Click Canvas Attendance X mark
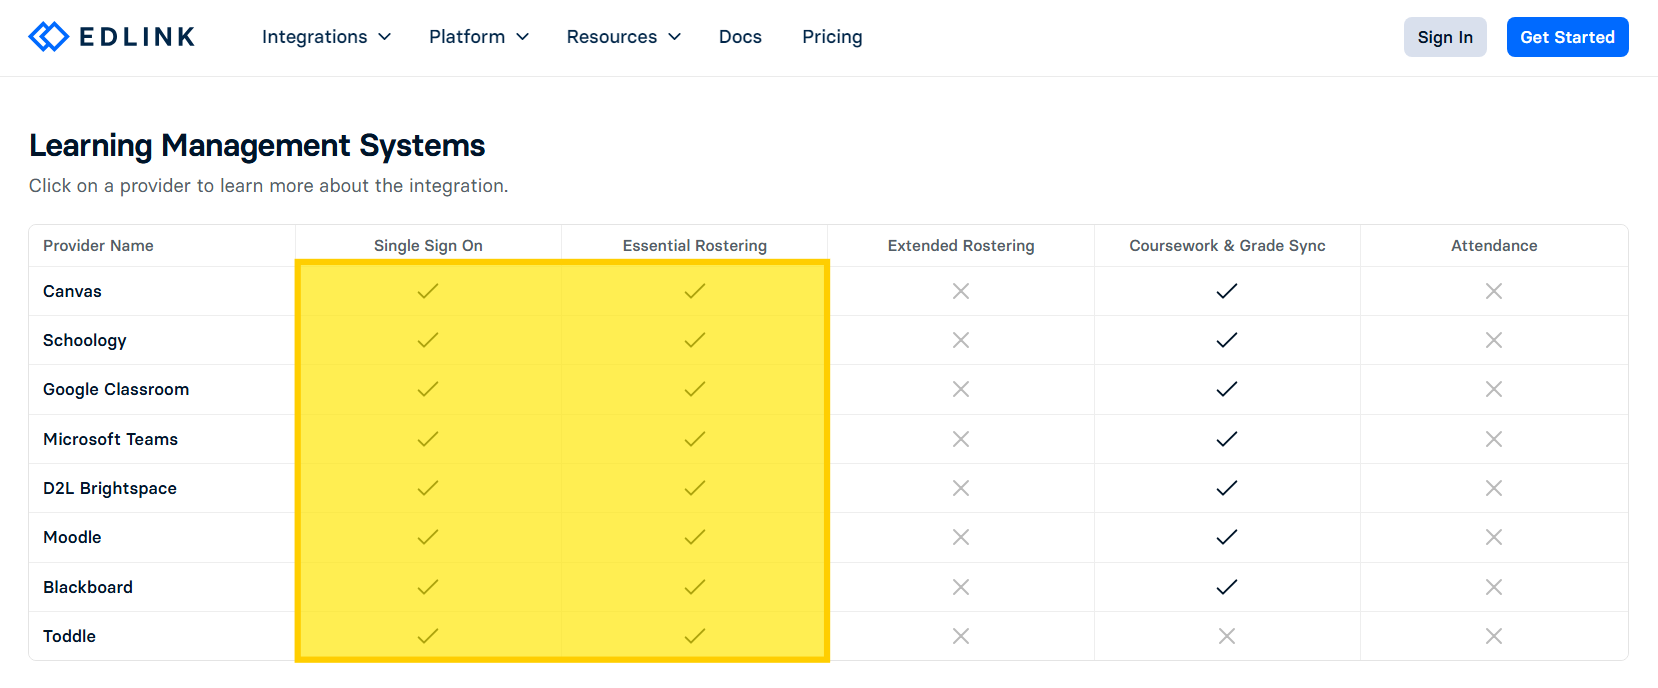1658x688 pixels. click(1494, 291)
